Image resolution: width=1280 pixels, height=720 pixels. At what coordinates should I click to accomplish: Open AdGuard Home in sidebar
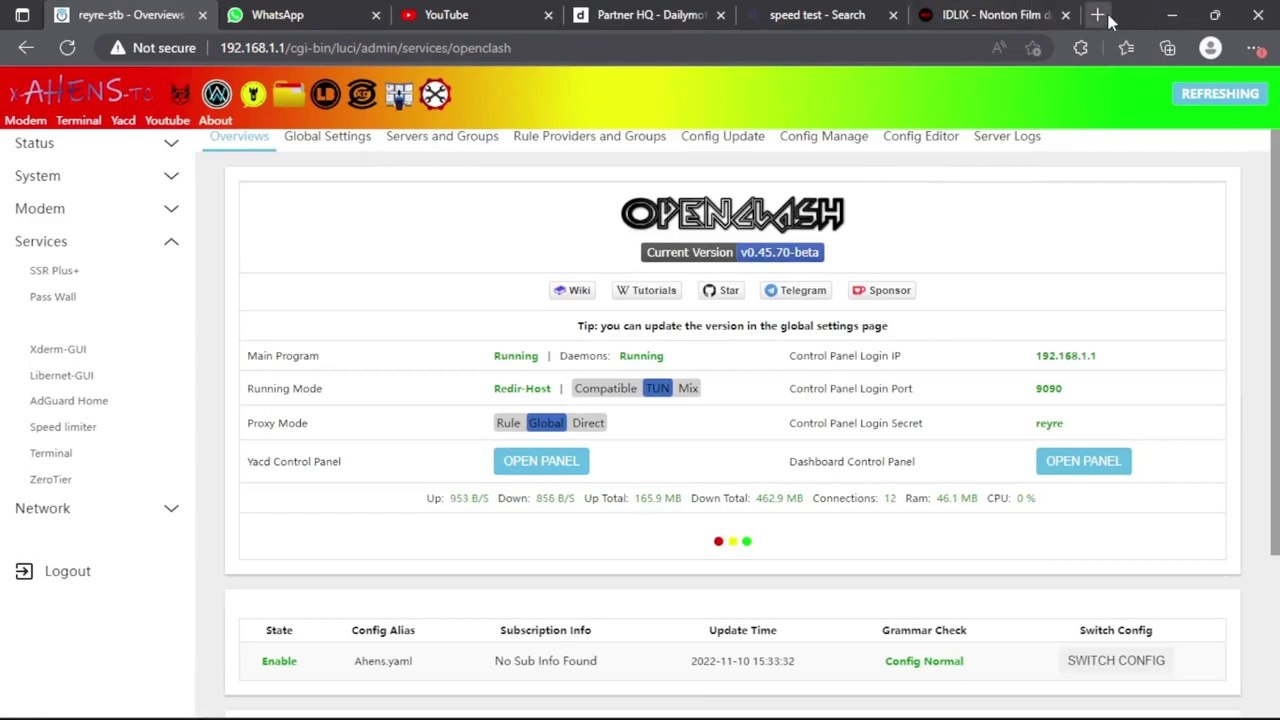click(69, 401)
